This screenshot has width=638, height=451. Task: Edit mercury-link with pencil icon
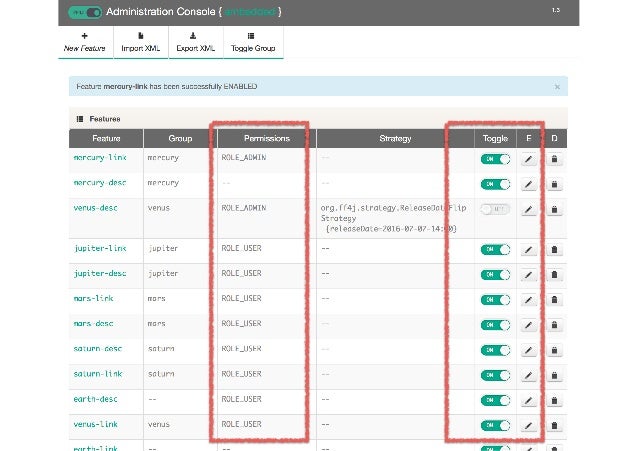[529, 159]
